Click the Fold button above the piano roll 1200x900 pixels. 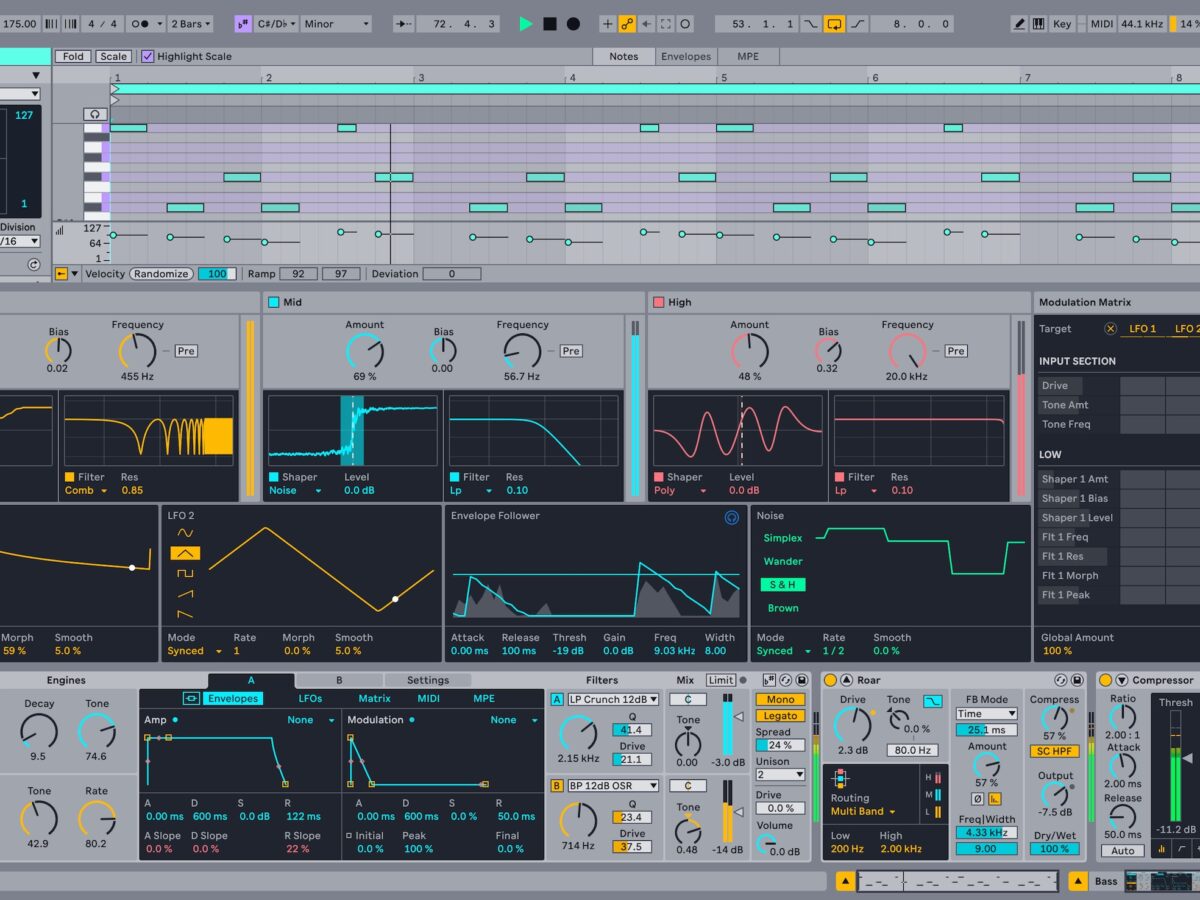pos(72,56)
